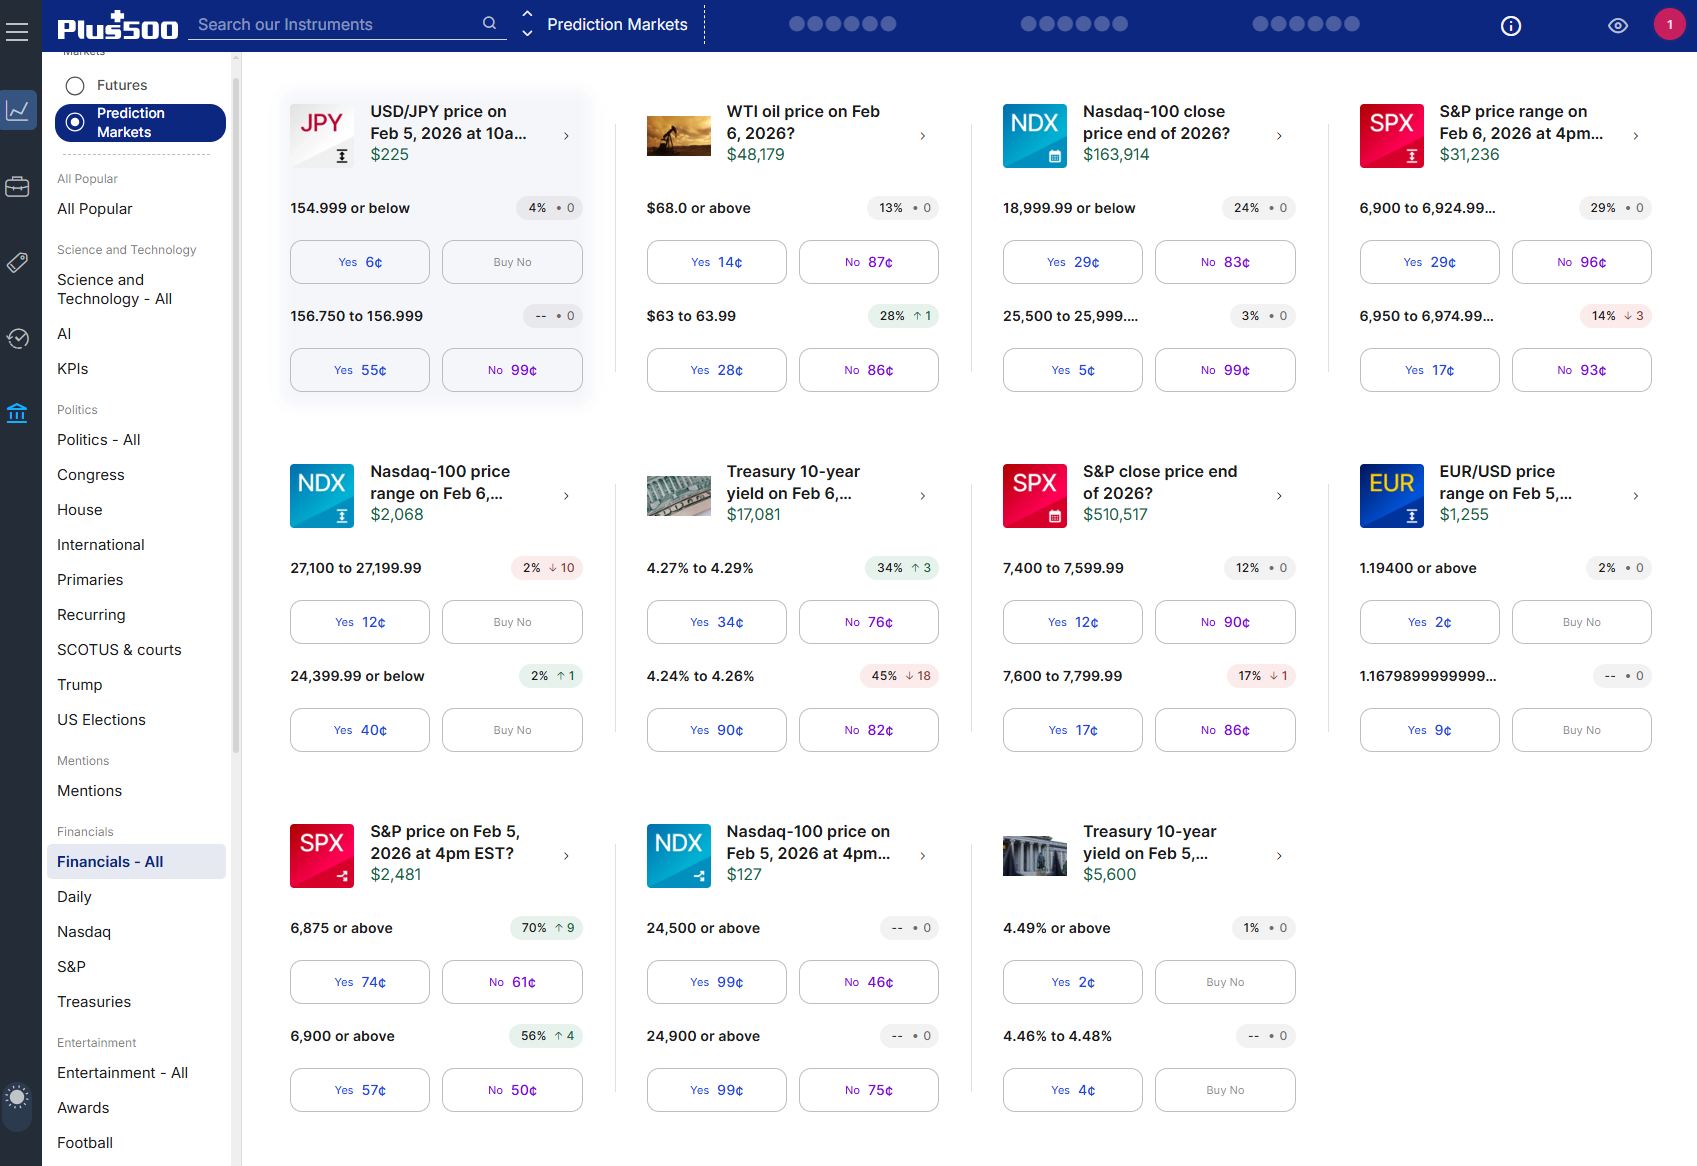This screenshot has height=1166, width=1697.
Task: Open the briefcase portfolio icon in sidebar
Action: 18,186
